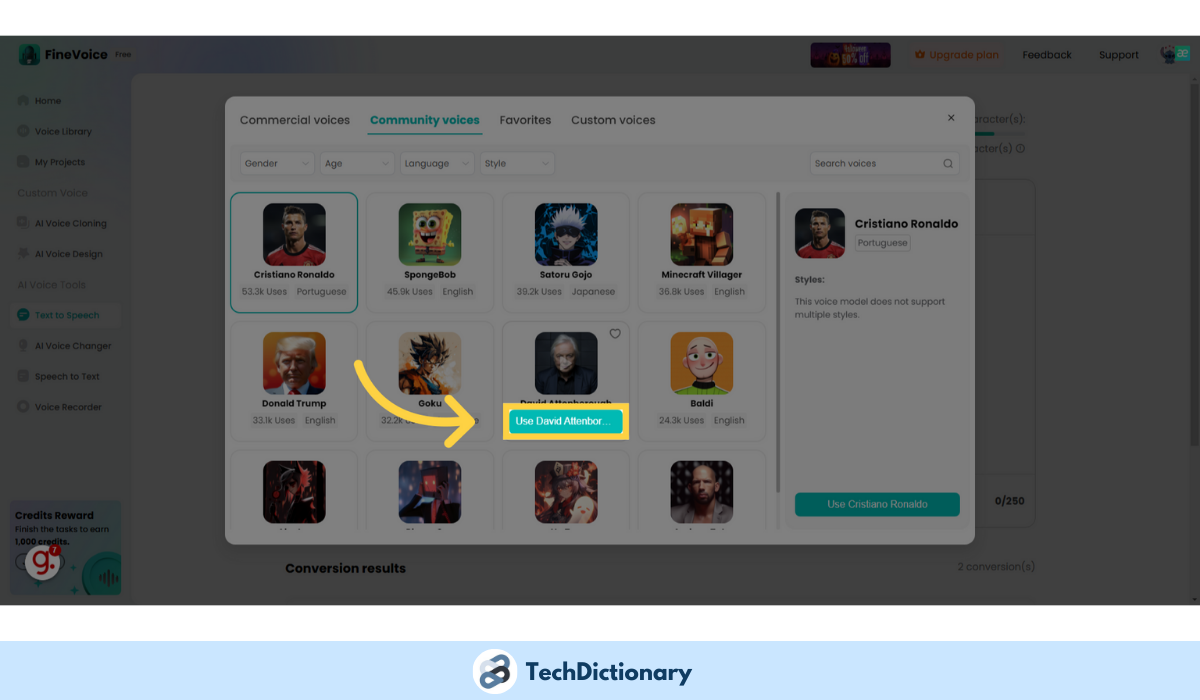Open the Style filter dropdown

coord(517,163)
